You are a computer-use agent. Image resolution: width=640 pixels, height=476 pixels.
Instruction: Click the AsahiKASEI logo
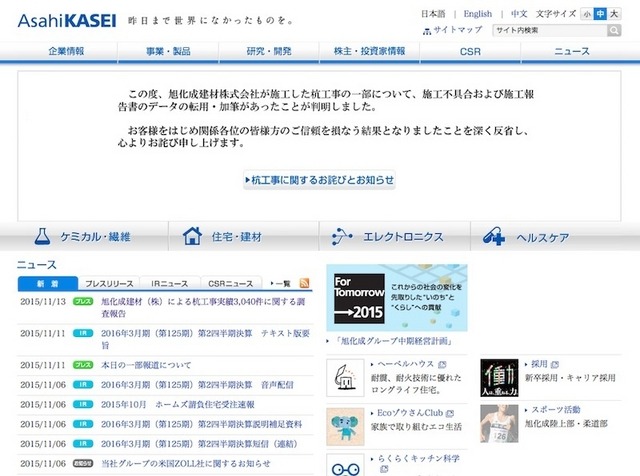pyautogui.click(x=67, y=20)
